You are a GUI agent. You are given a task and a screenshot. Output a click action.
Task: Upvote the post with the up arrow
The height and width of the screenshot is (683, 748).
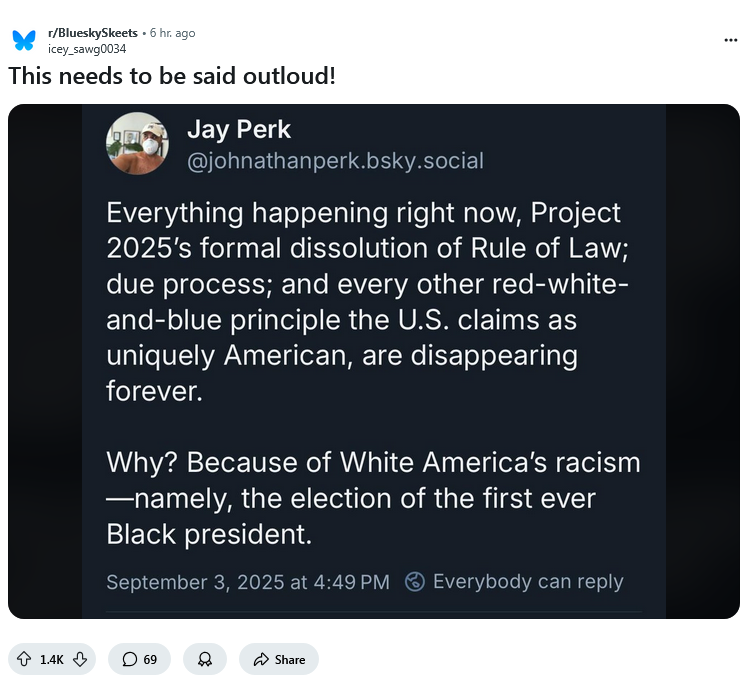(24, 659)
